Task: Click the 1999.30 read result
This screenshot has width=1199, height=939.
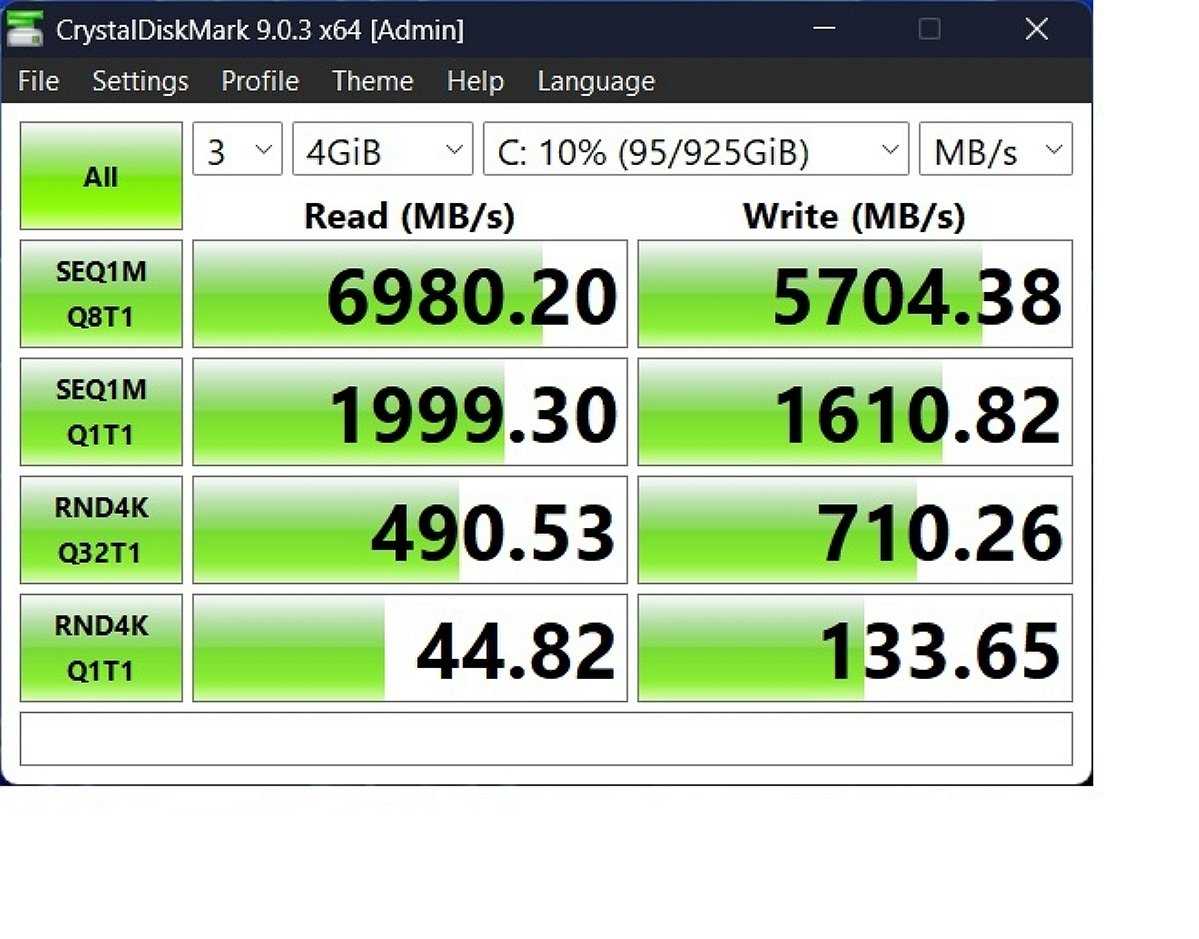Action: click(410, 411)
